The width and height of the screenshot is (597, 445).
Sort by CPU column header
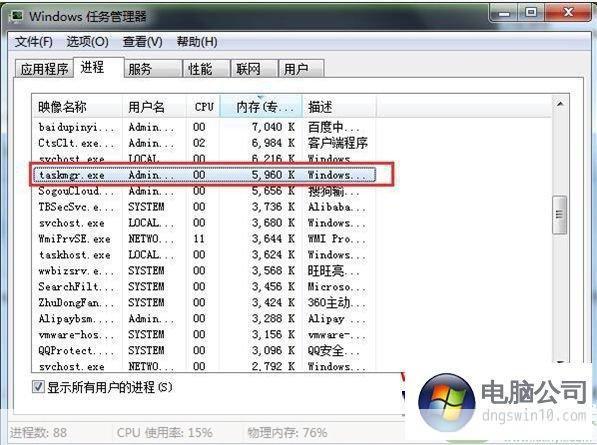203,107
